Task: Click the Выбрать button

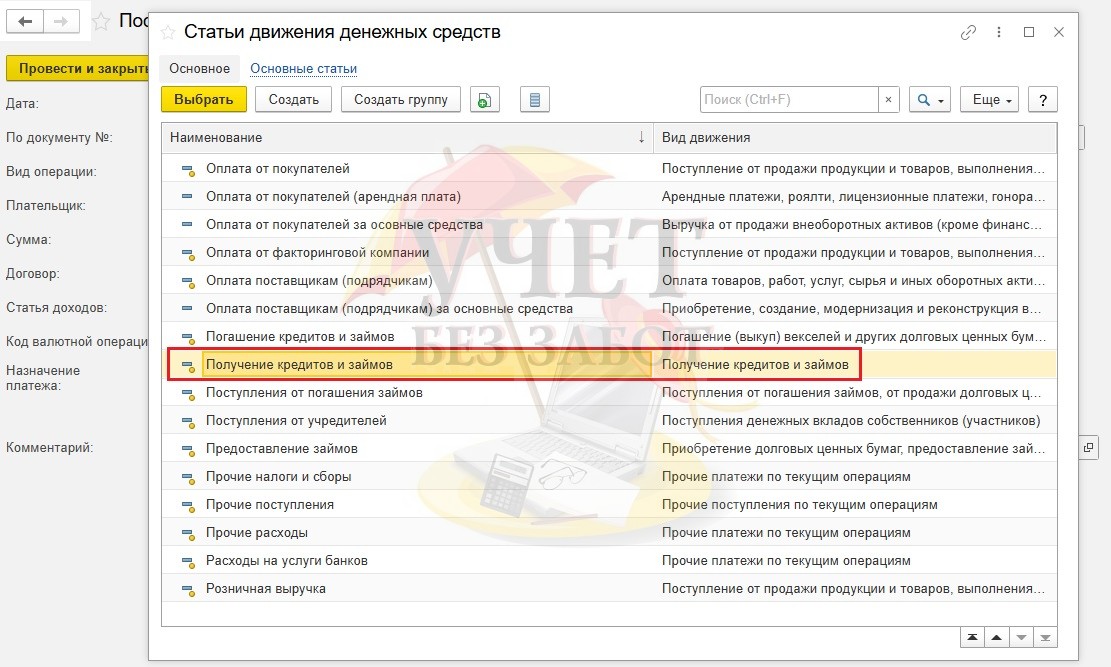Action: click(203, 99)
